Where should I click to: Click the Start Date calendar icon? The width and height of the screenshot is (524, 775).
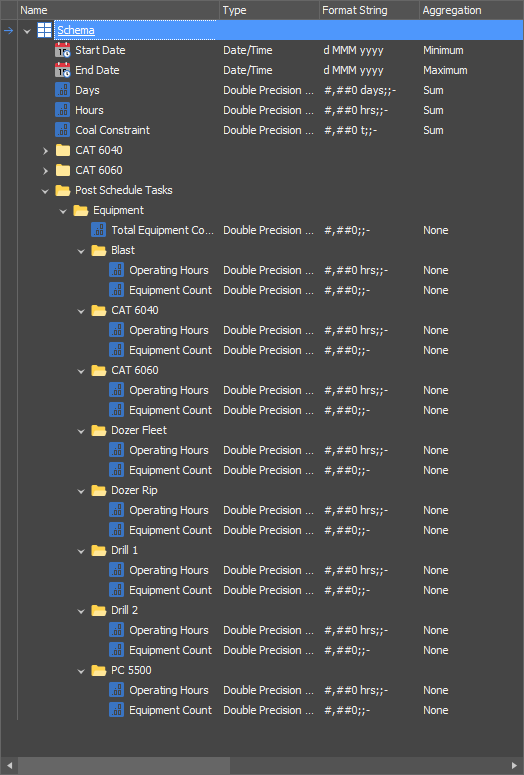click(63, 50)
